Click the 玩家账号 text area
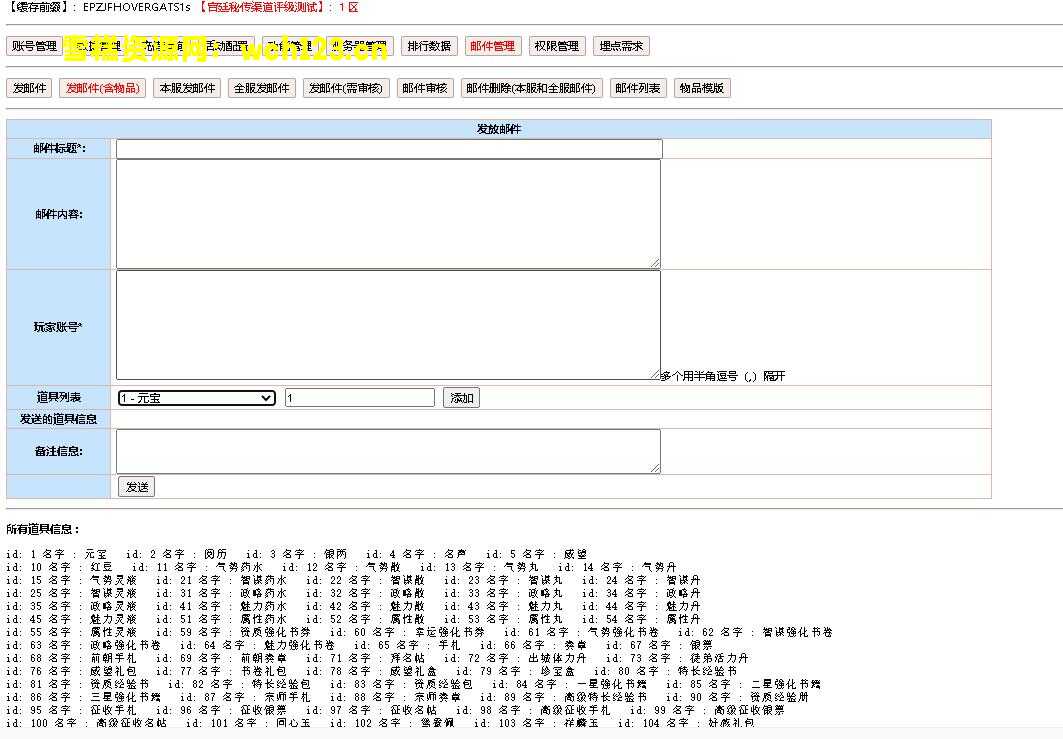 click(x=388, y=324)
